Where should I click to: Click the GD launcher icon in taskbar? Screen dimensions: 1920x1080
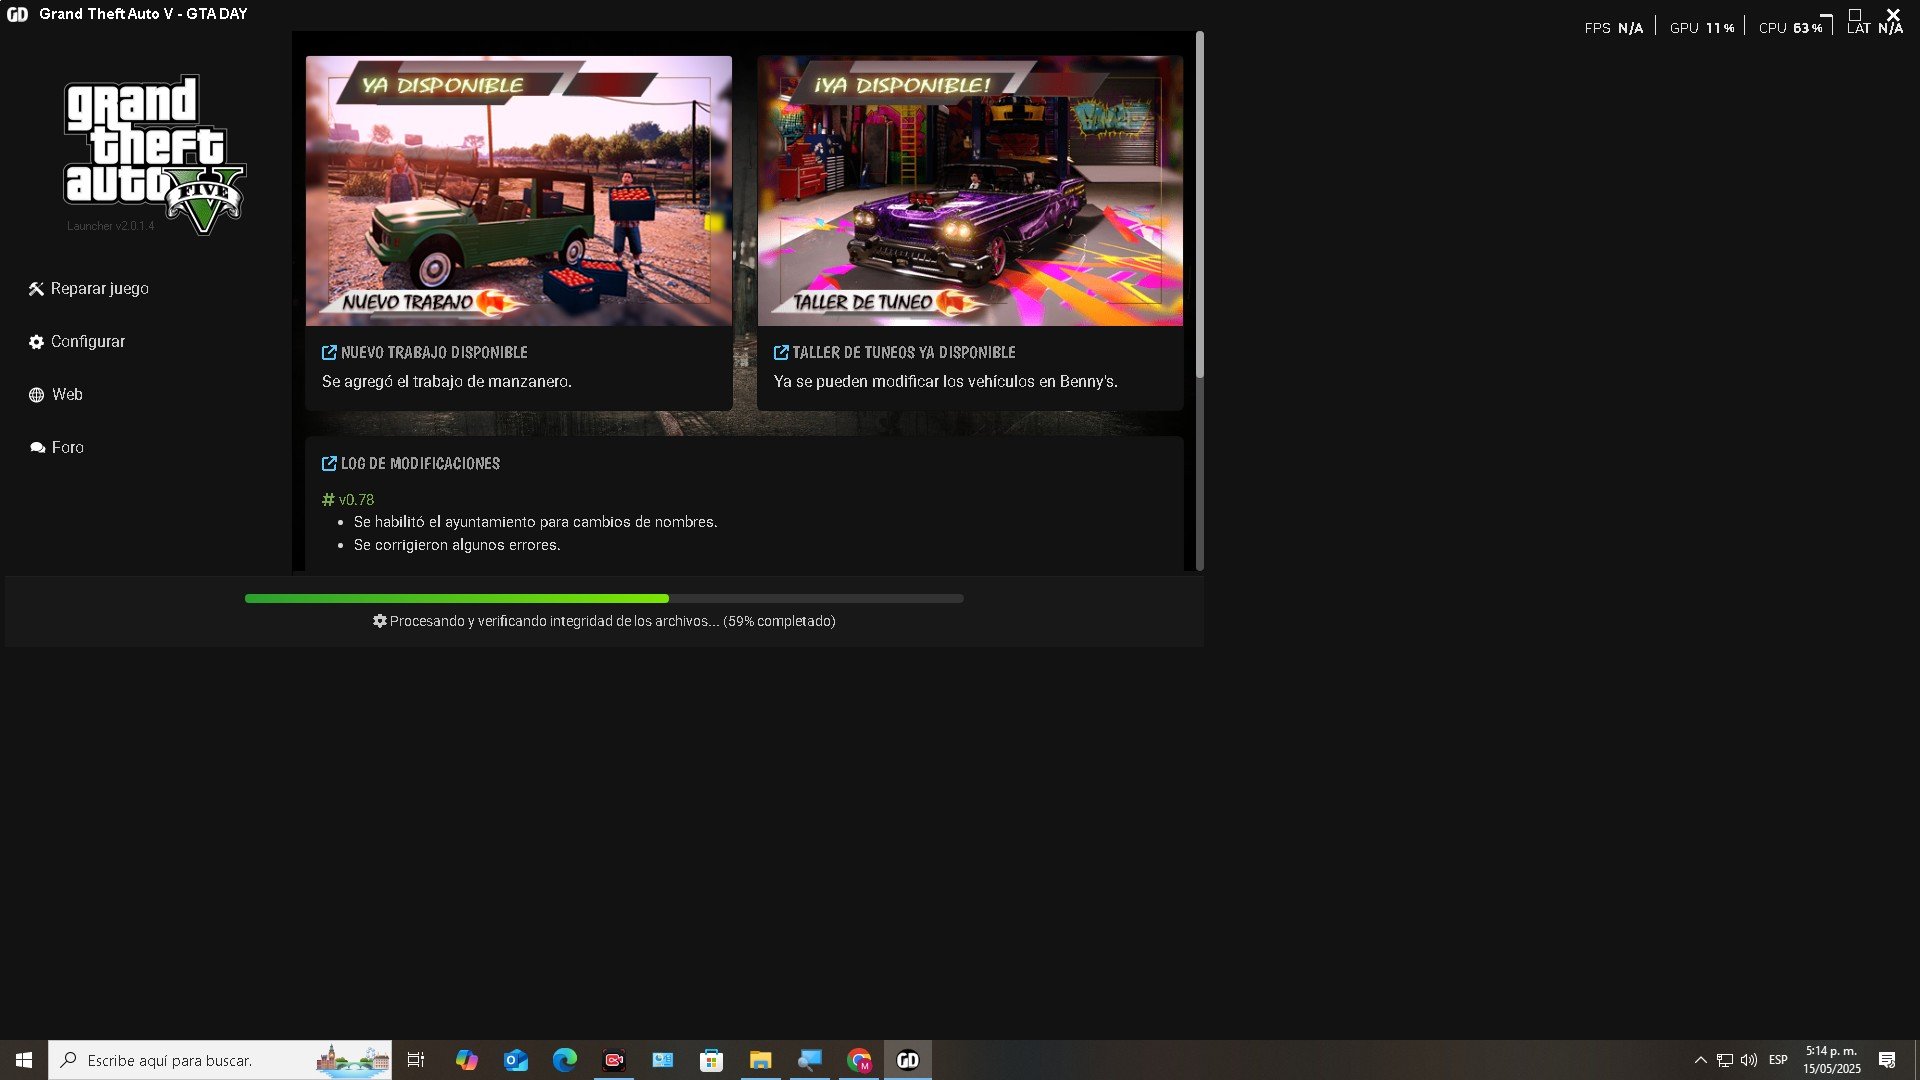(908, 1060)
